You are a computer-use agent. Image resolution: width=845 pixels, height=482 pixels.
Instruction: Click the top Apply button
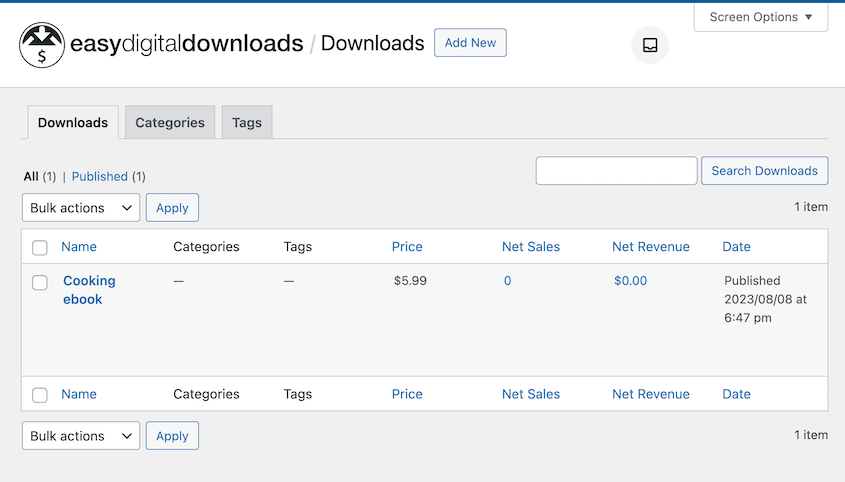172,208
